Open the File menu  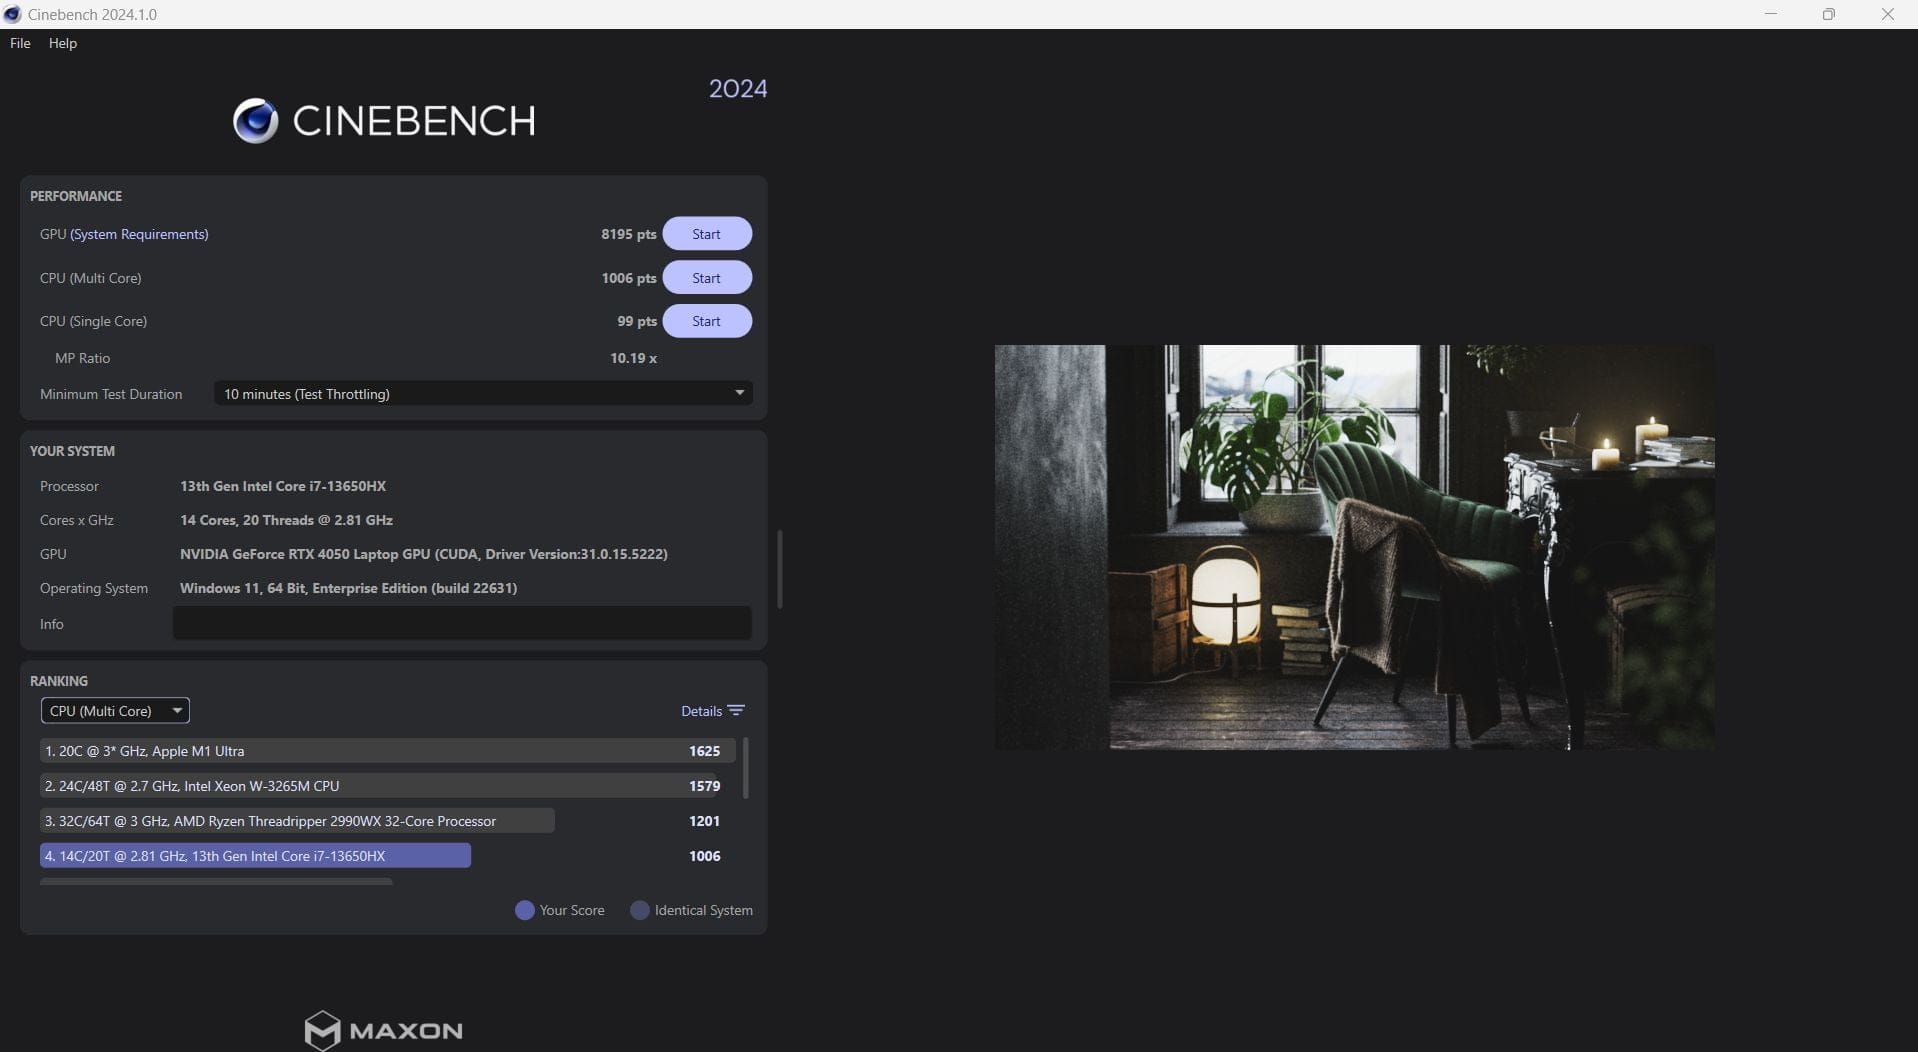[x=20, y=43]
